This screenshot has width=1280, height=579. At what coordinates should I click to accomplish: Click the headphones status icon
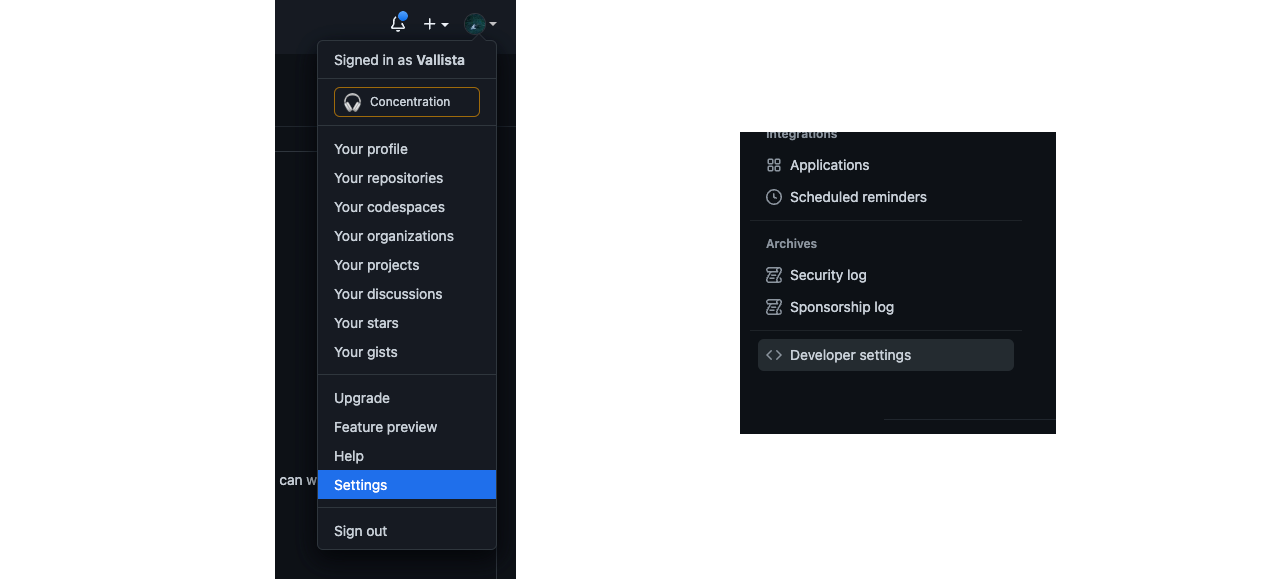[352, 102]
